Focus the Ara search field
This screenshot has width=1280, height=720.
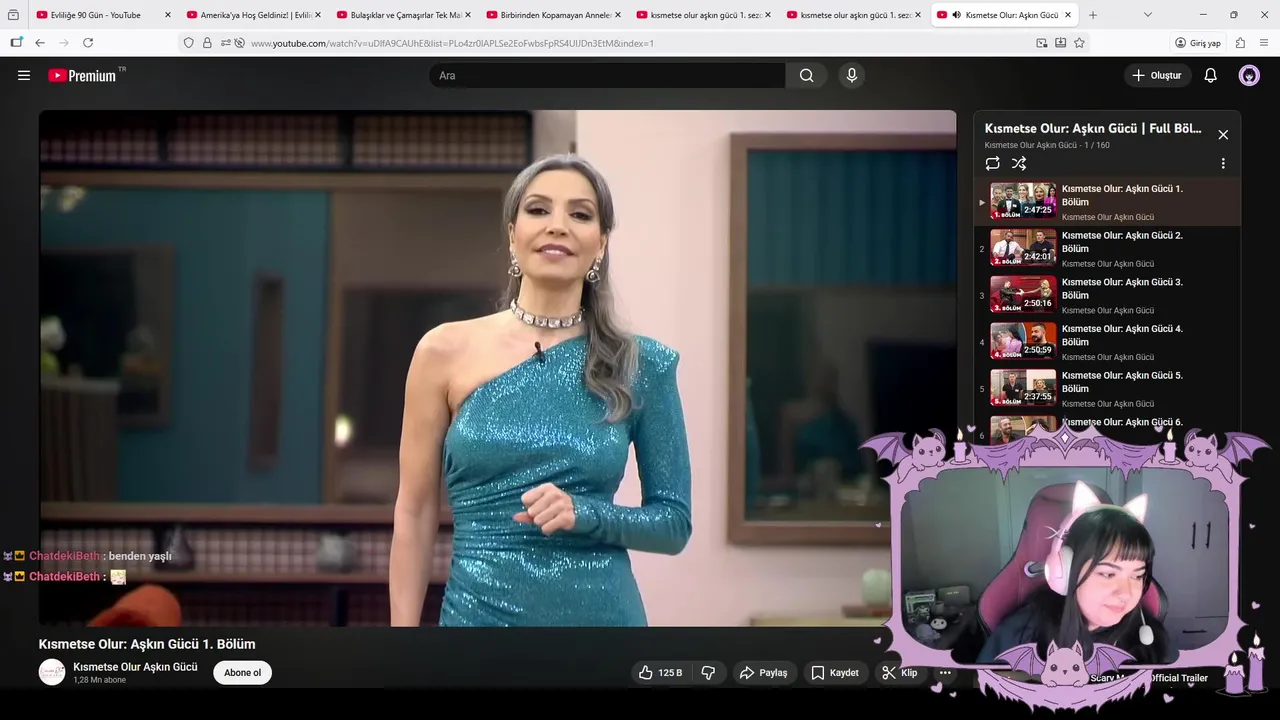pyautogui.click(x=607, y=75)
